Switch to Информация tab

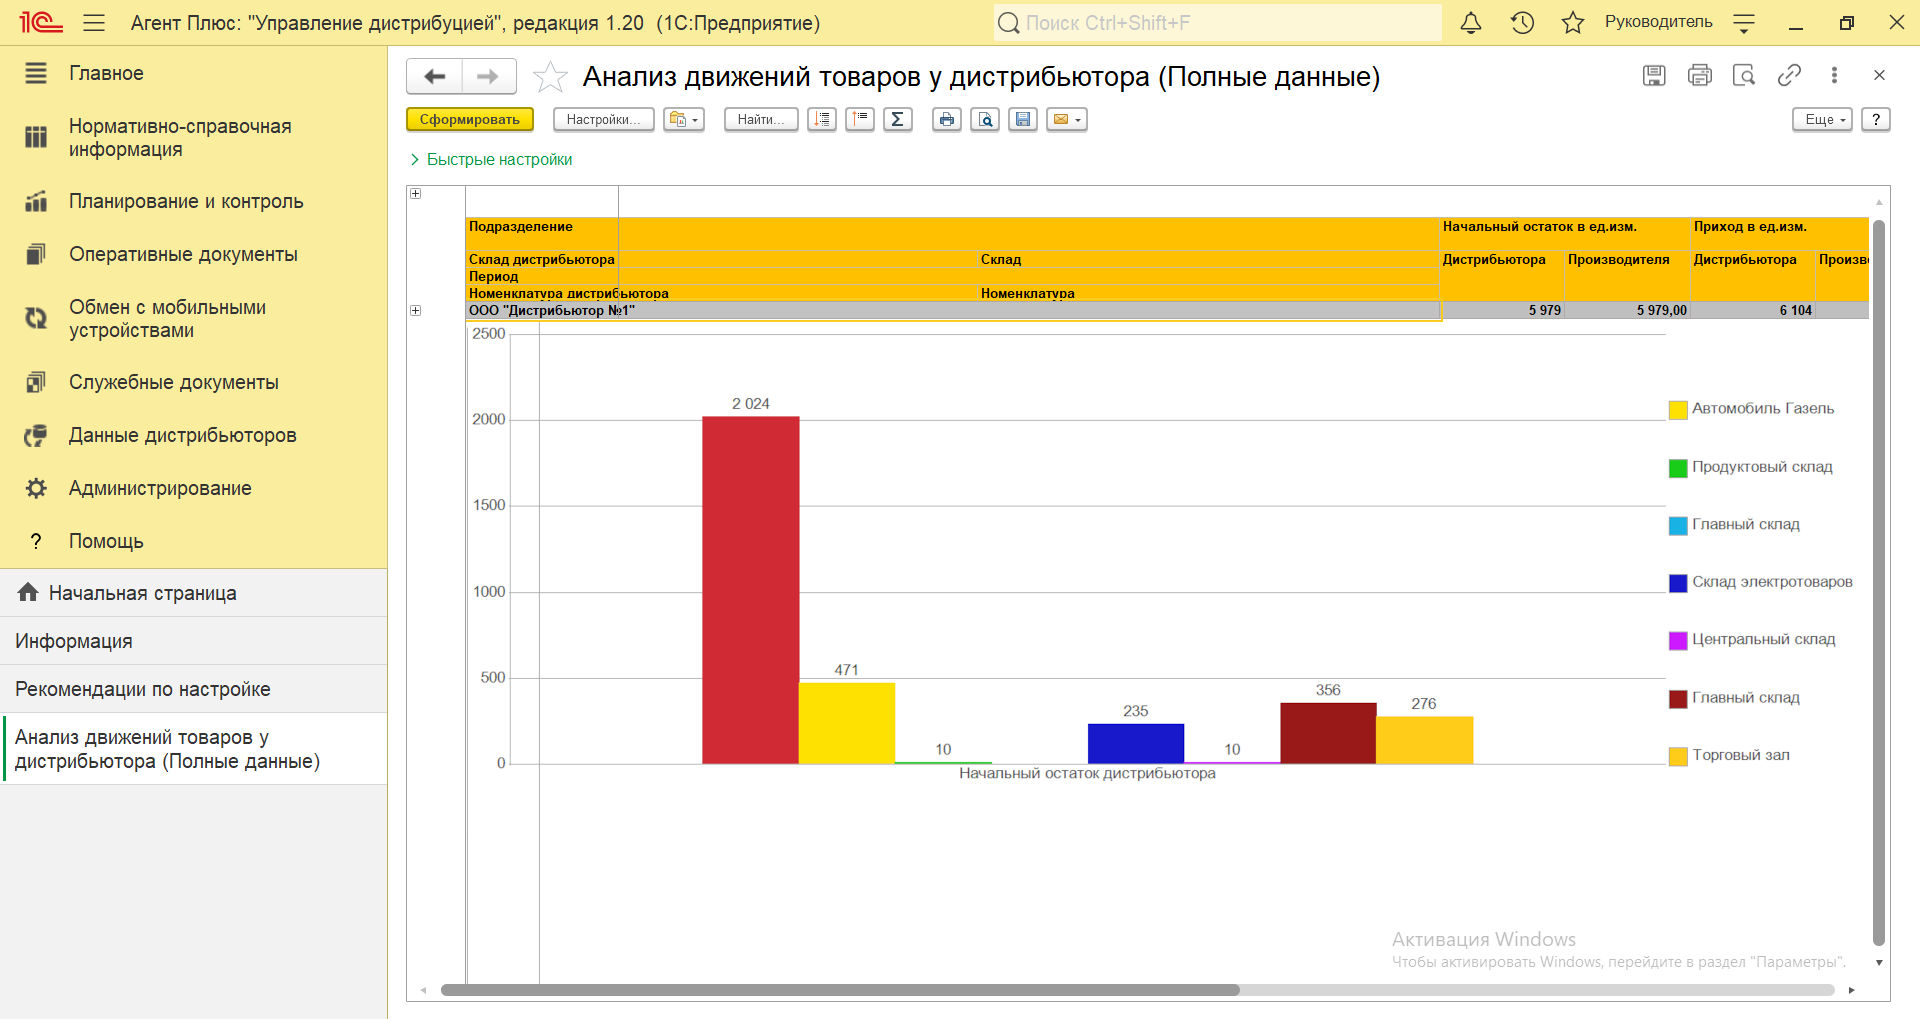[193, 641]
